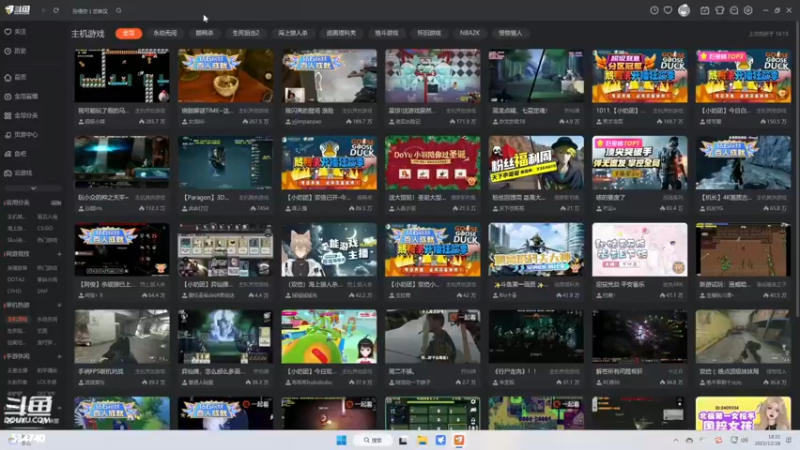
Task: Select the 全部 (All) filter tab
Action: pyautogui.click(x=129, y=33)
